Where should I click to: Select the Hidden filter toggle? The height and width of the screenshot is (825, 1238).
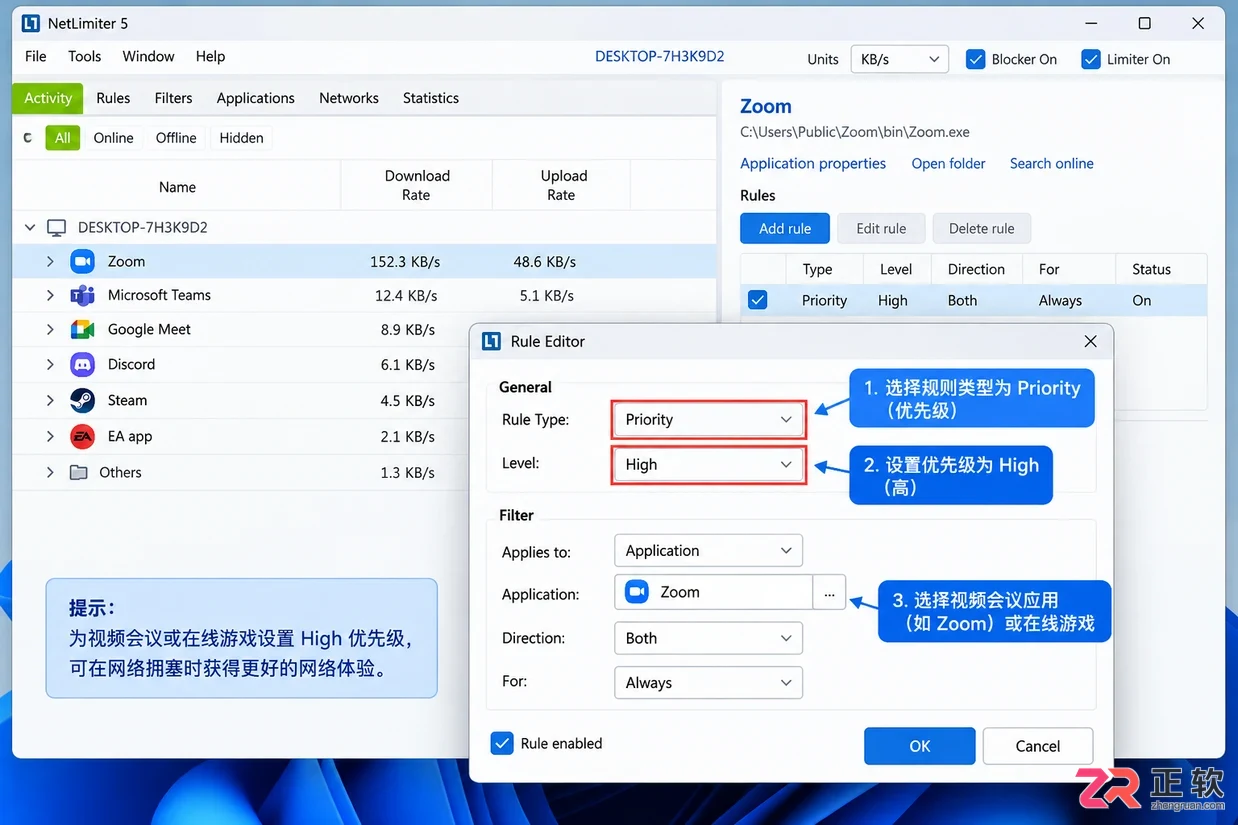click(241, 138)
